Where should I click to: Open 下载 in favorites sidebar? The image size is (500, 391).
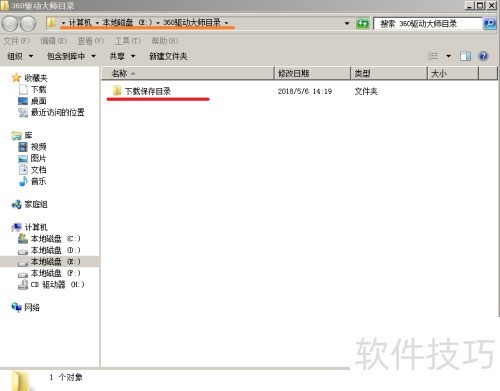coord(32,89)
